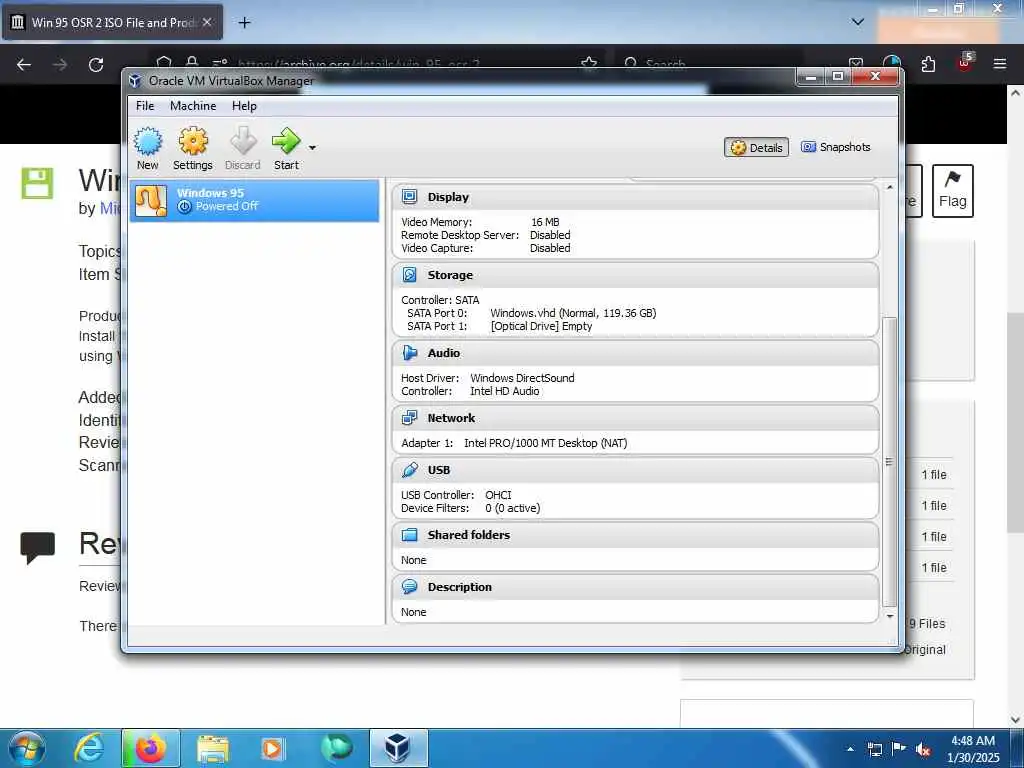Select the Windows 95 virtual machine entry
Image resolution: width=1024 pixels, height=768 pixels.
coord(254,200)
